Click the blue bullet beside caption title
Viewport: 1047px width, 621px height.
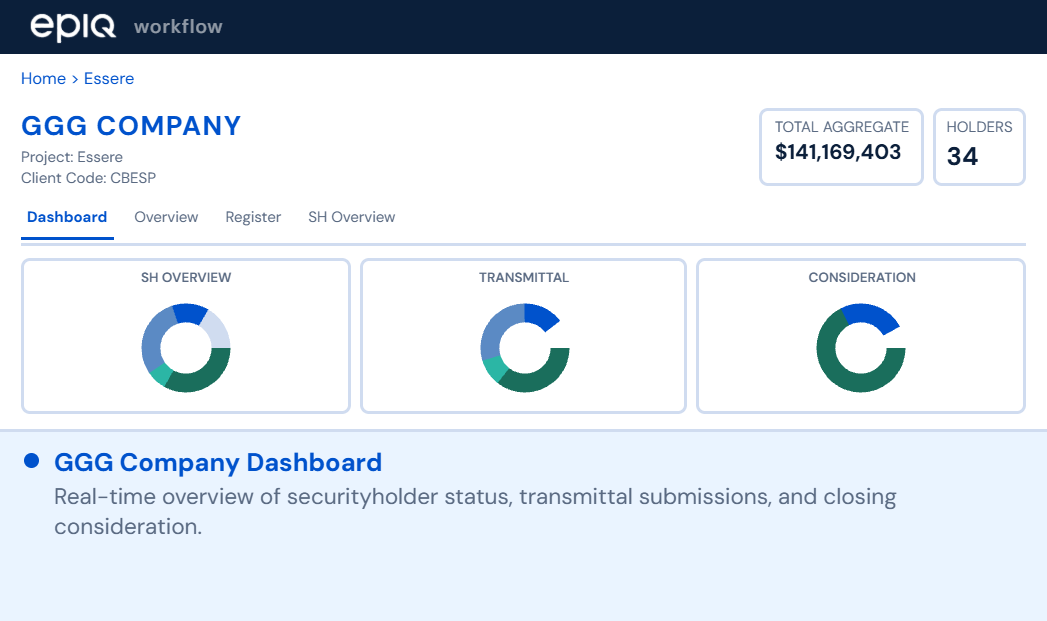31,461
